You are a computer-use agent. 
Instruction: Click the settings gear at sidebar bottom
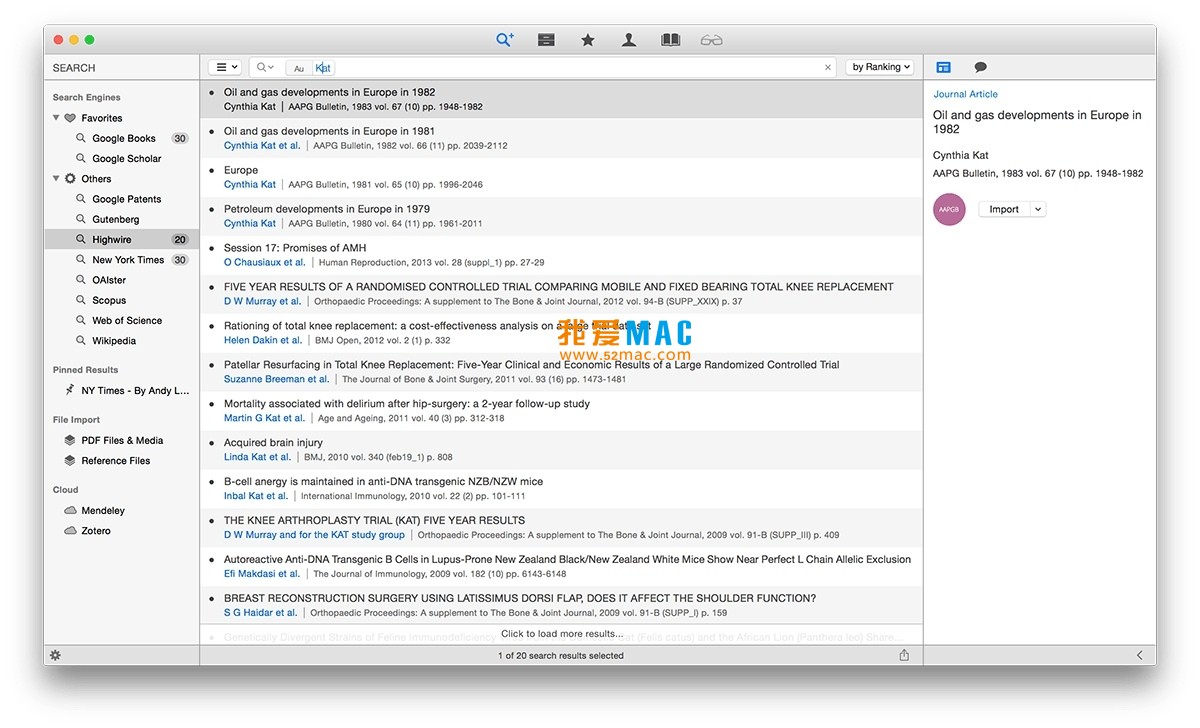point(55,655)
